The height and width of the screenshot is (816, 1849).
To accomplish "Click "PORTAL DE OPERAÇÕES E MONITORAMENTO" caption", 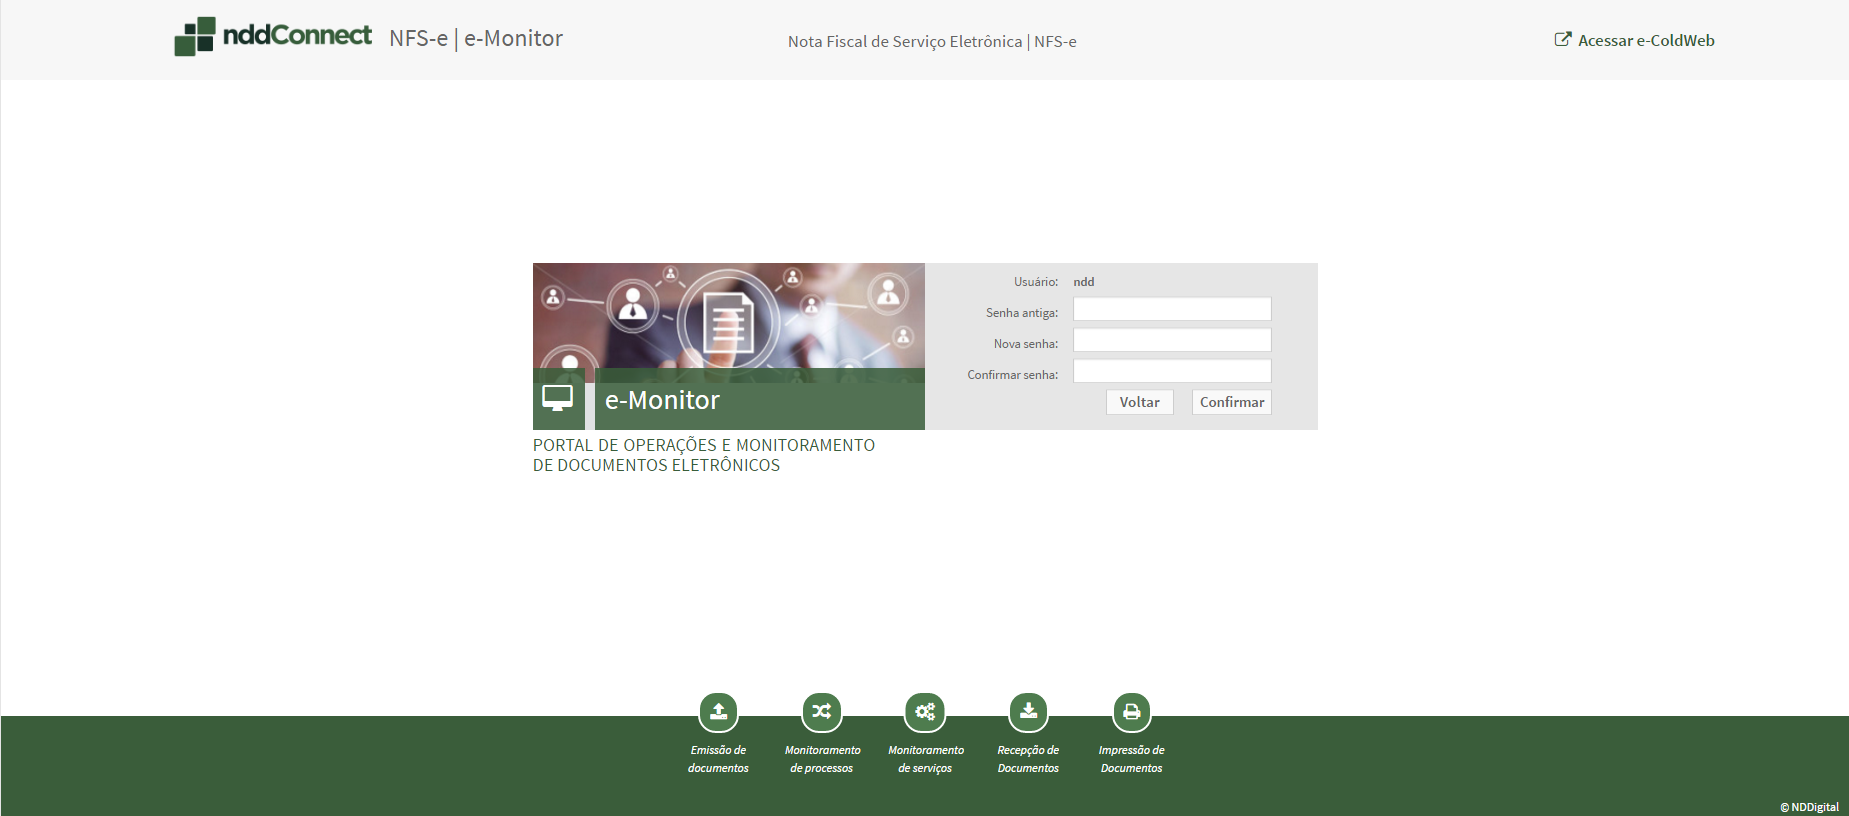I will (704, 445).
